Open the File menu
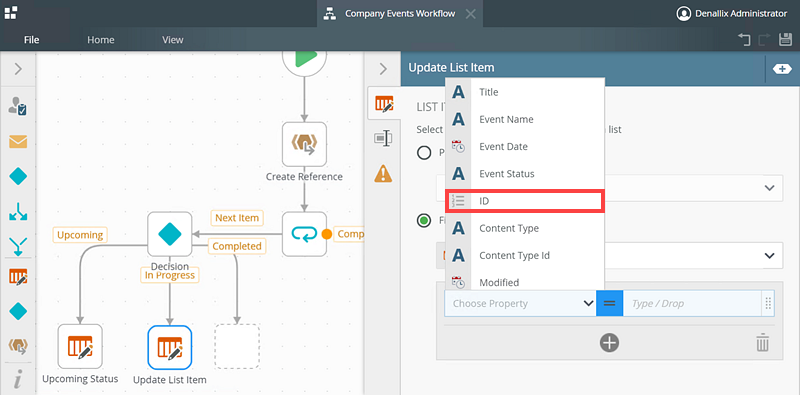Screen dimensions: 800x395 32,40
